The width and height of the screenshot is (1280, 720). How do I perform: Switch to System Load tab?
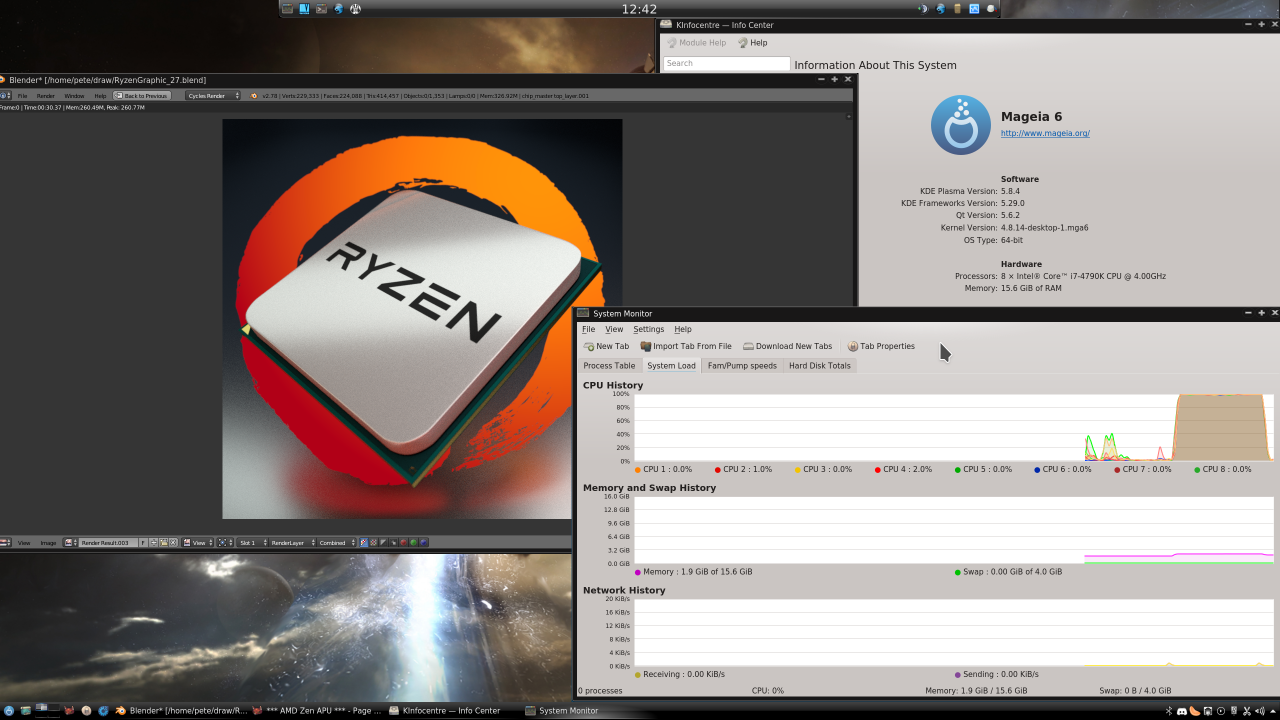pos(671,366)
